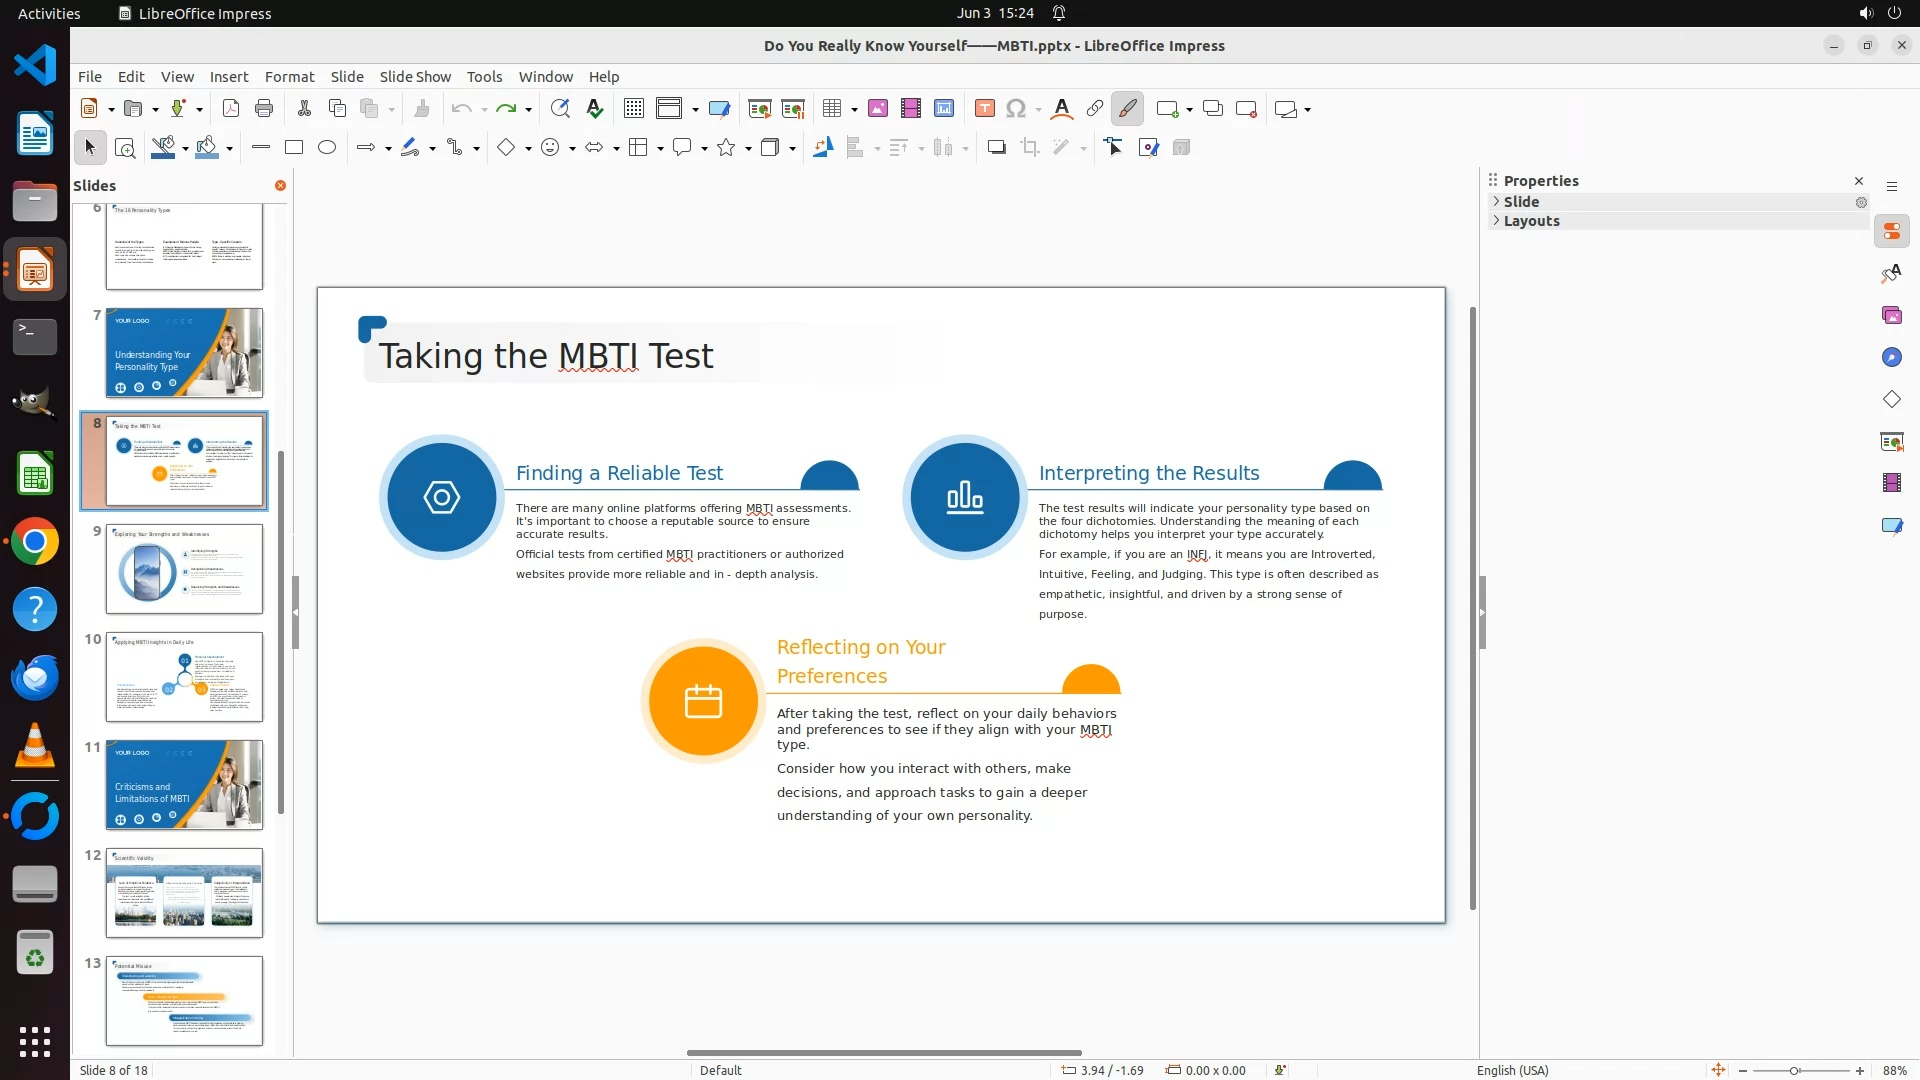Open Google Chrome from the dock
The width and height of the screenshot is (1920, 1080).
click(35, 542)
